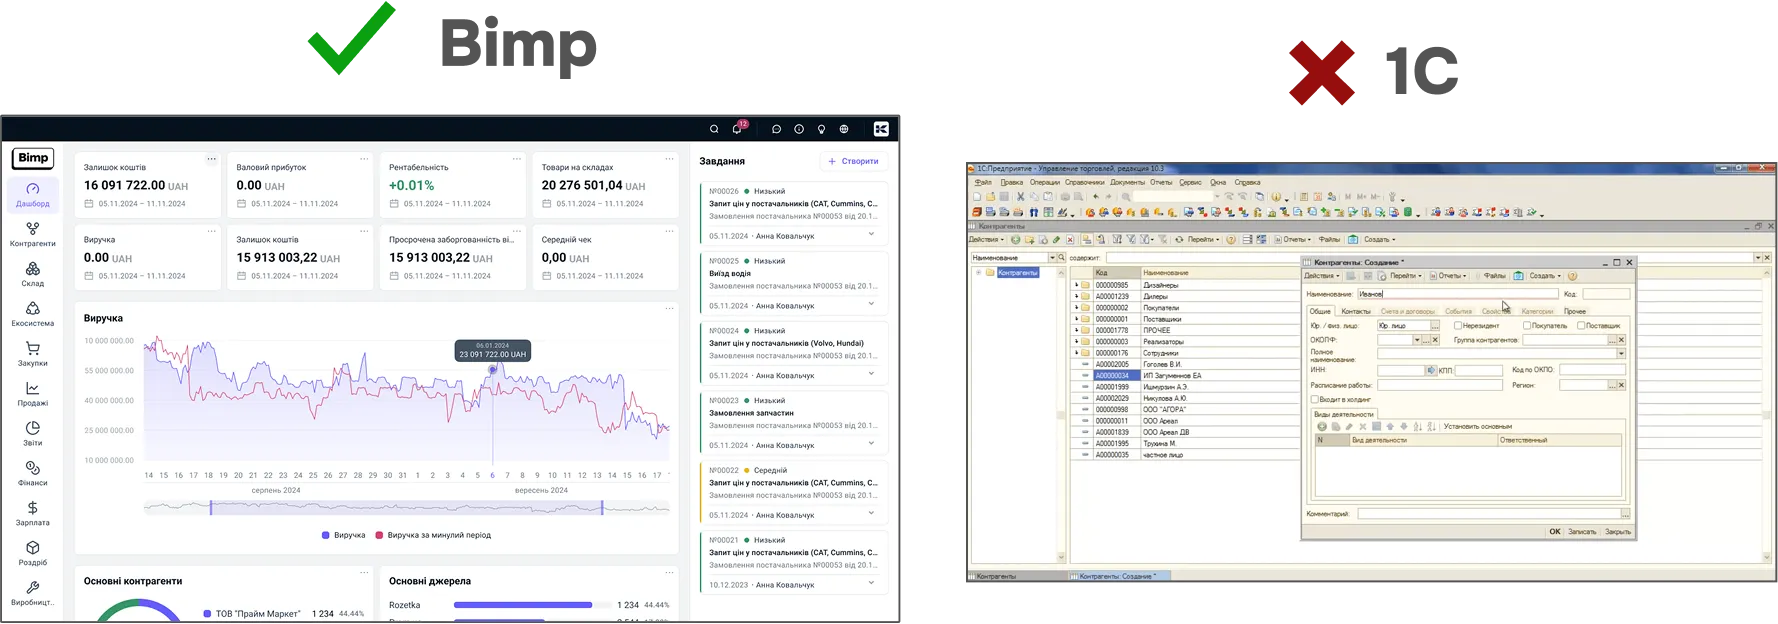This screenshot has height=624, width=1778.
Task: Click right handle of chart range slider
Action: pos(602,508)
